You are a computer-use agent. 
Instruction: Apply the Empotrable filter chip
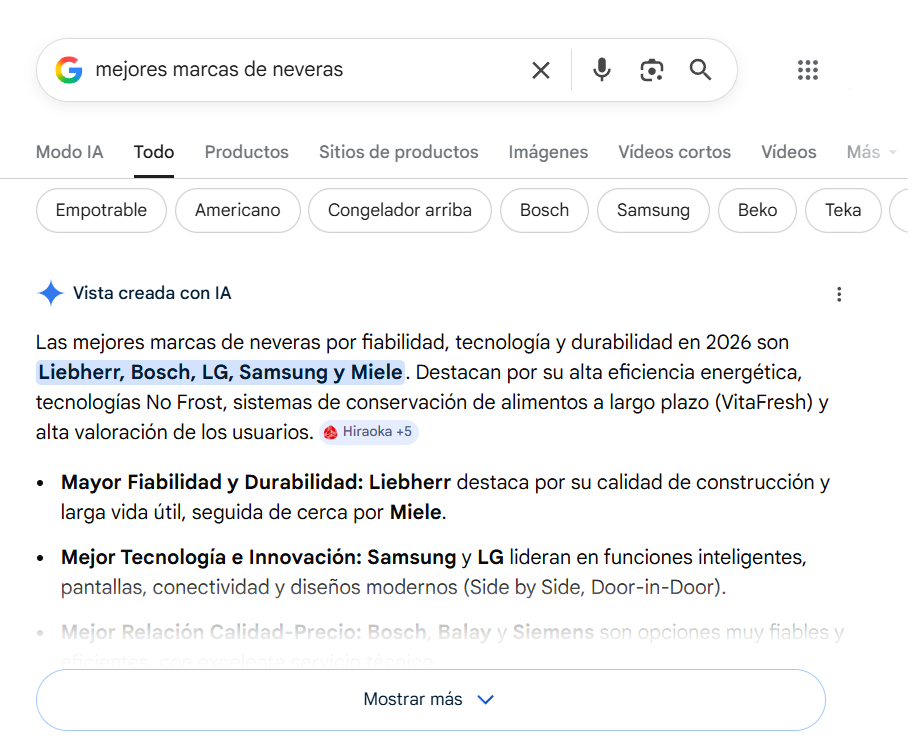pyautogui.click(x=101, y=210)
